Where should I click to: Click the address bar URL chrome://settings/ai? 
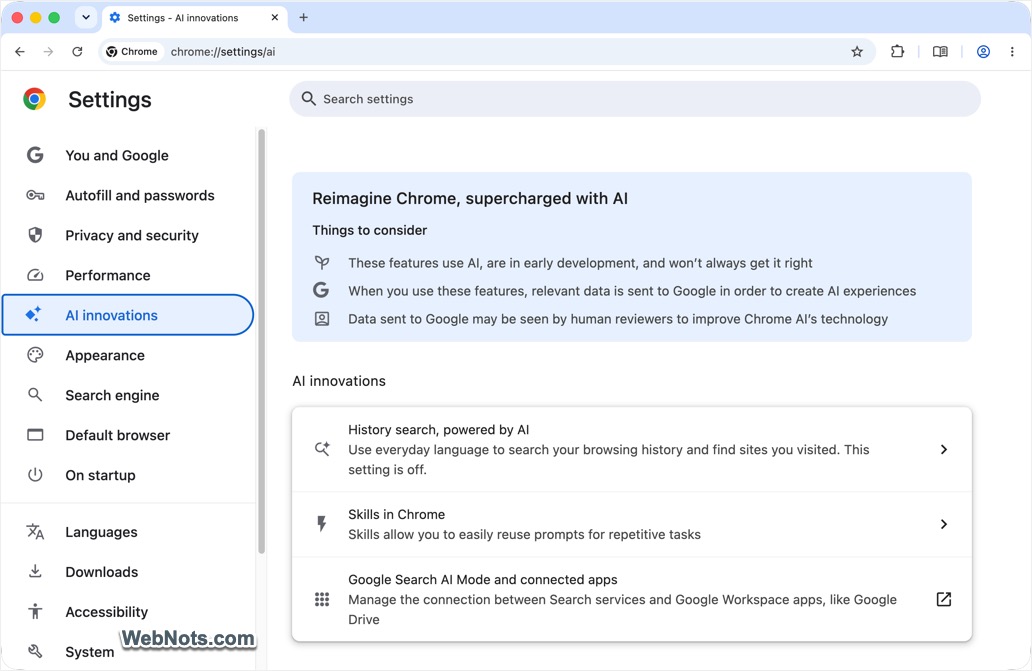222,51
